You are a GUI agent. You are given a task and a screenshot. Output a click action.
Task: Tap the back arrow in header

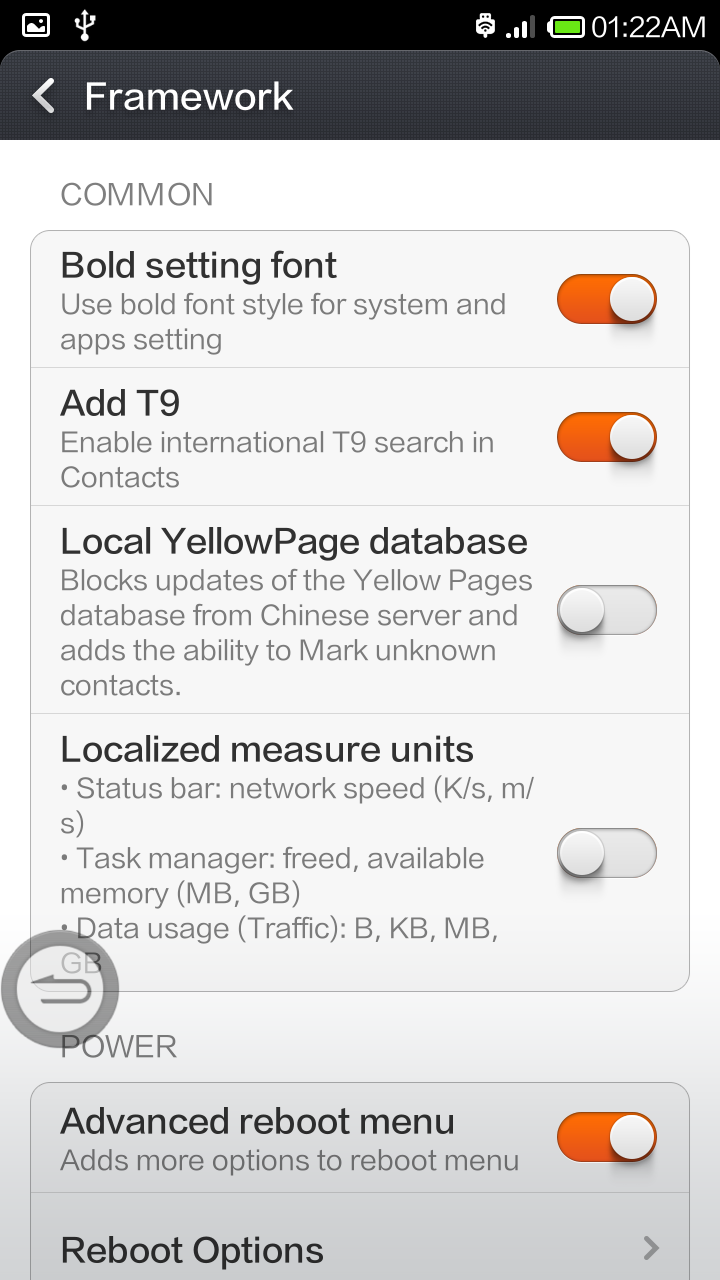(44, 97)
